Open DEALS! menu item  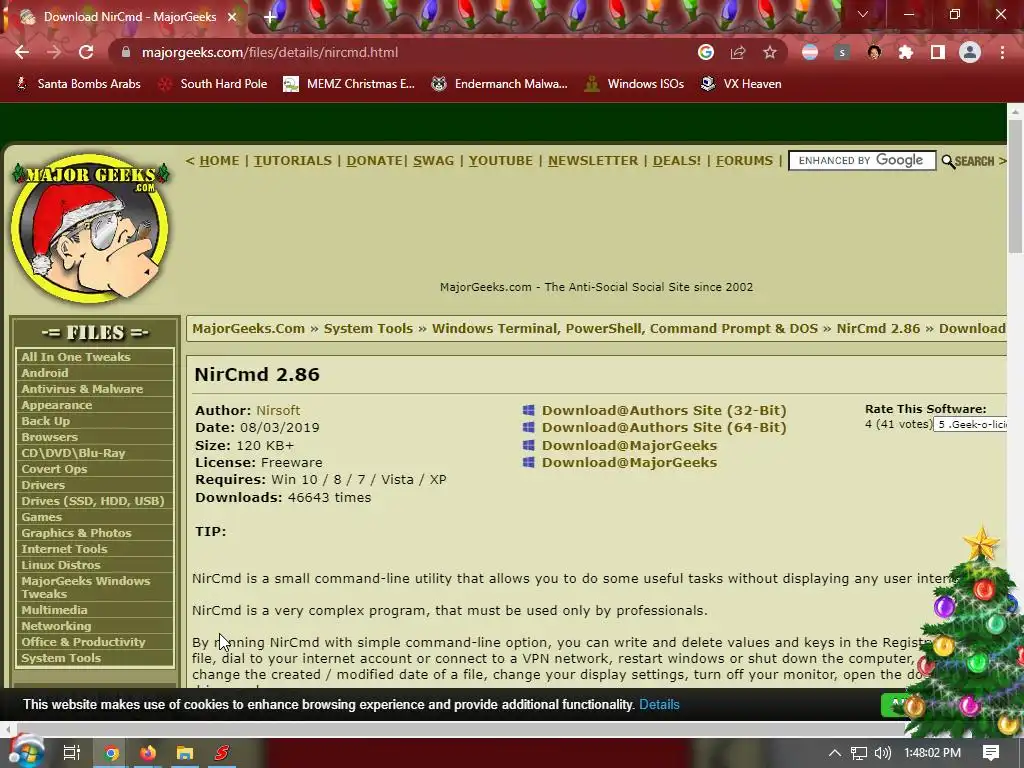pyautogui.click(x=677, y=161)
